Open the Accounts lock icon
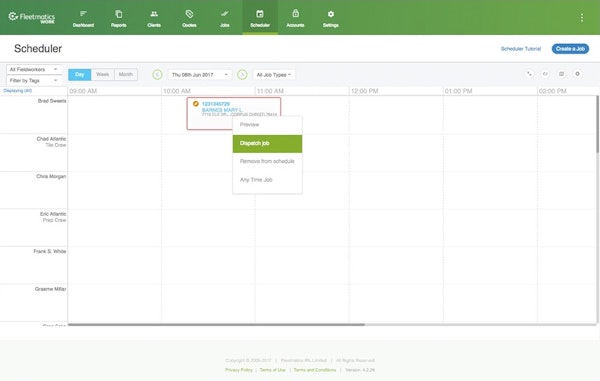The height and width of the screenshot is (381, 600). 295,14
